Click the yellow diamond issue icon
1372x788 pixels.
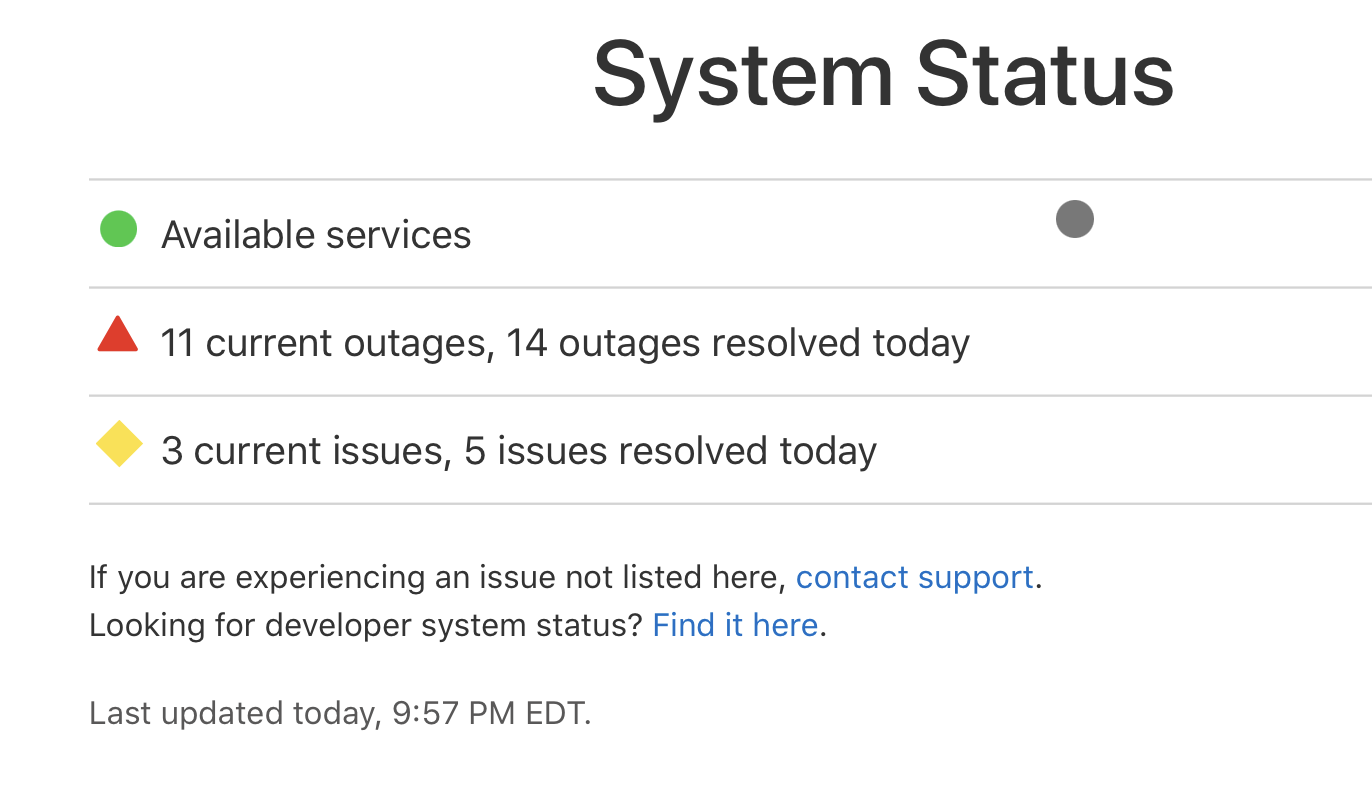point(119,444)
